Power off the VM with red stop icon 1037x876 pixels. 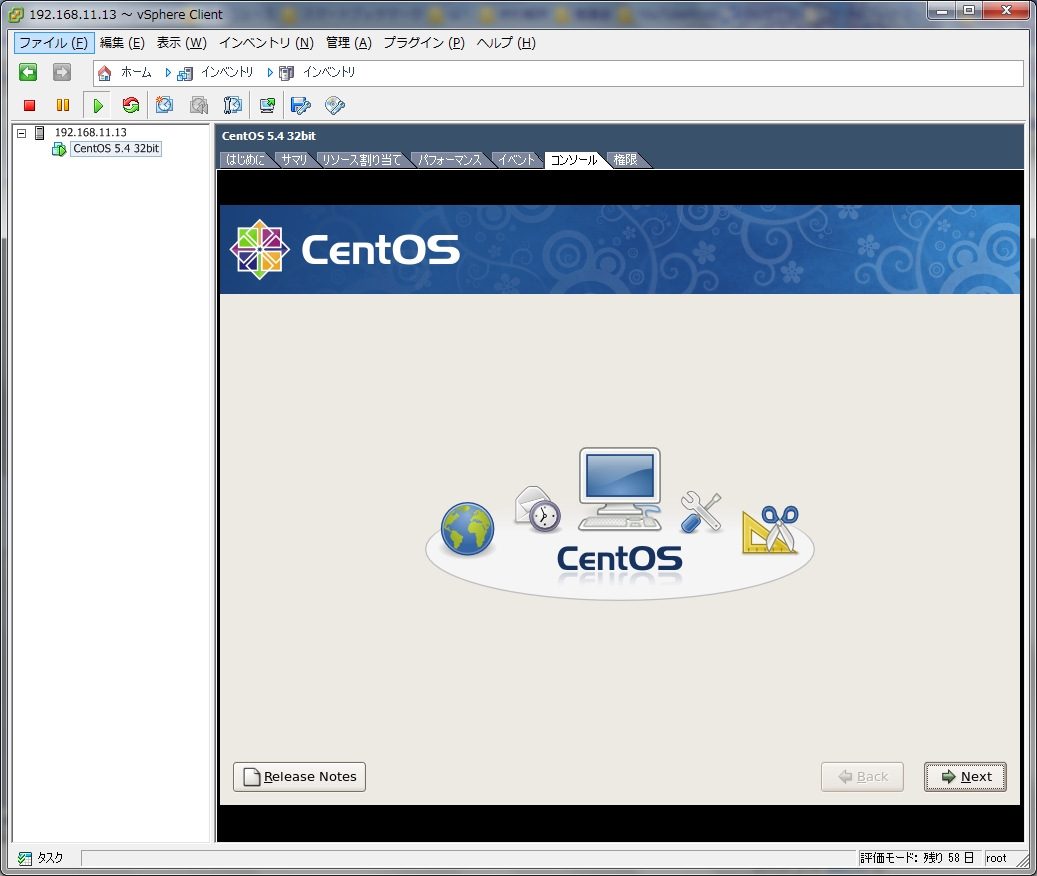click(x=29, y=105)
